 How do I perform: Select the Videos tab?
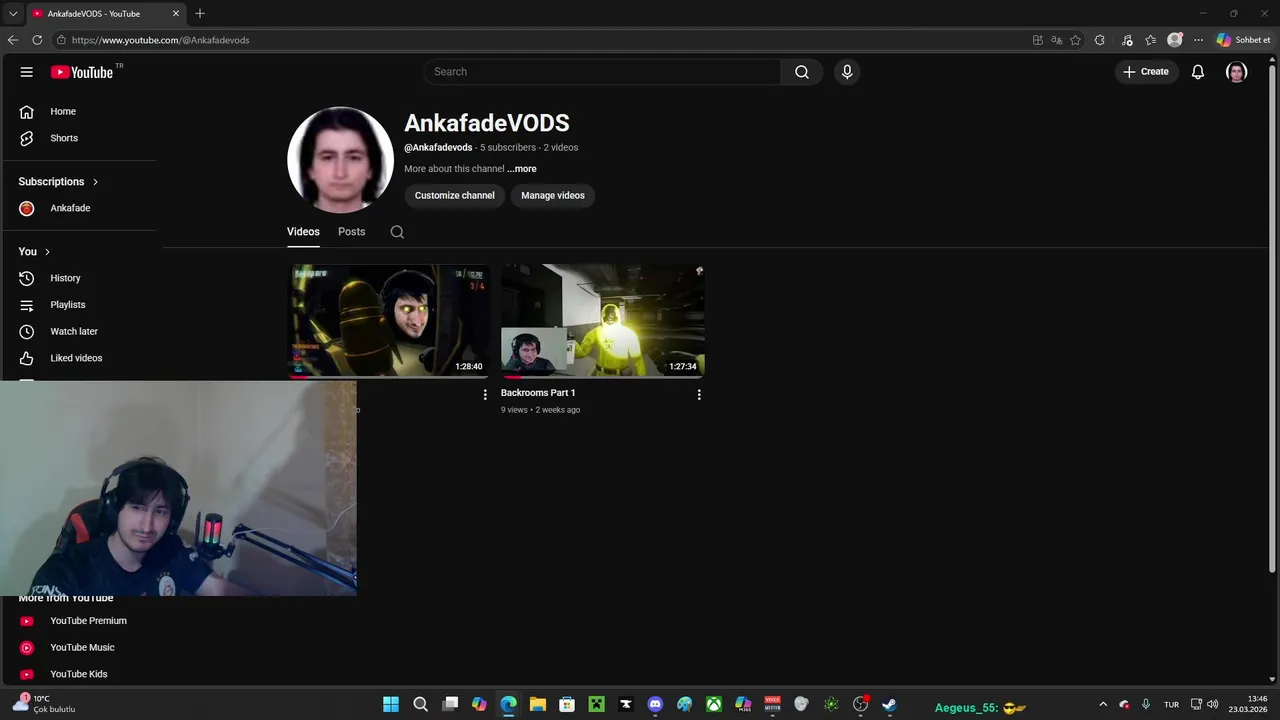[303, 232]
